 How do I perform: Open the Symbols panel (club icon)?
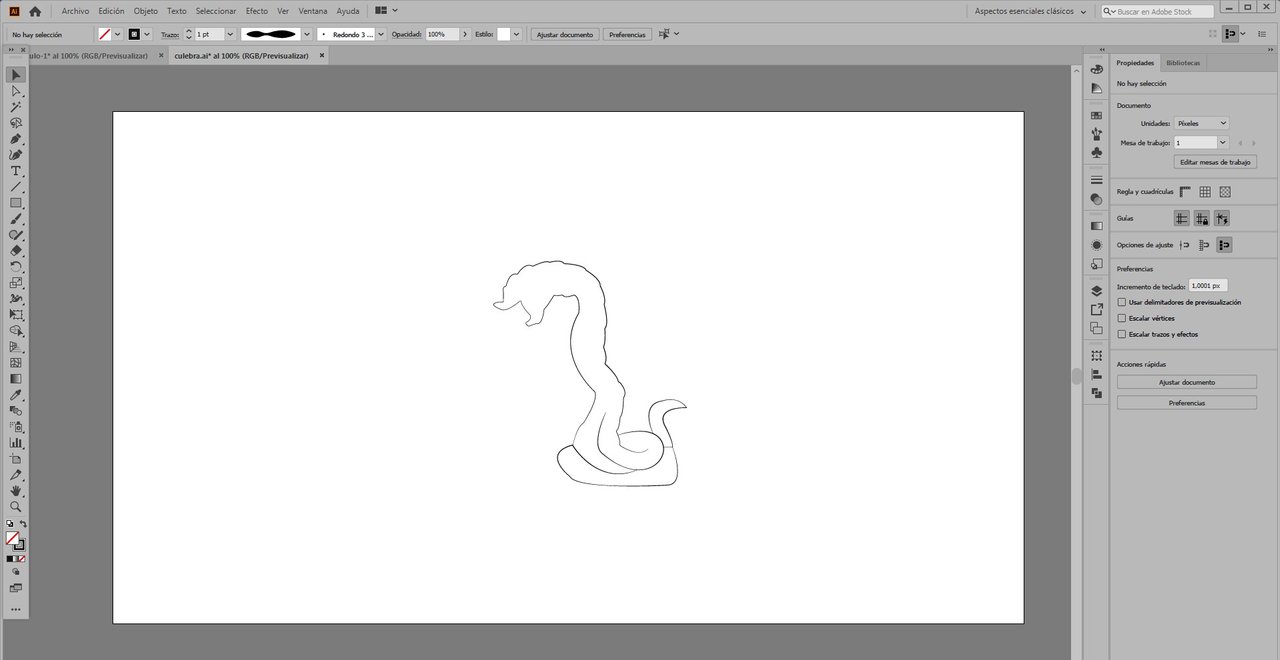point(1096,152)
